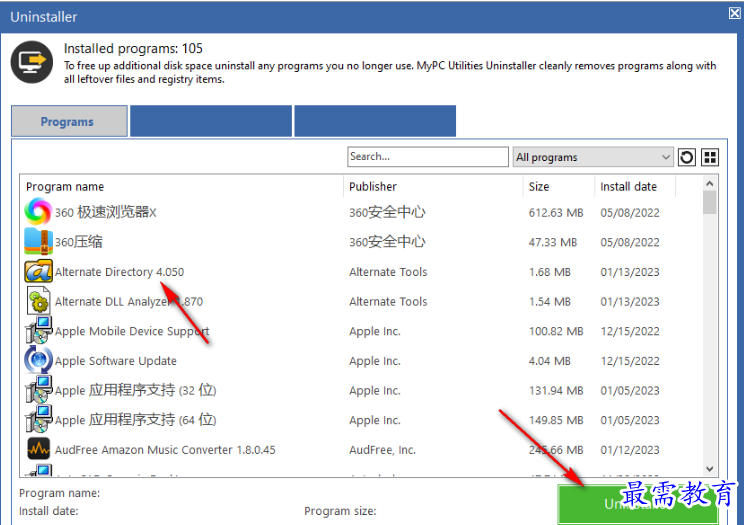Click the refresh program list icon

(686, 157)
